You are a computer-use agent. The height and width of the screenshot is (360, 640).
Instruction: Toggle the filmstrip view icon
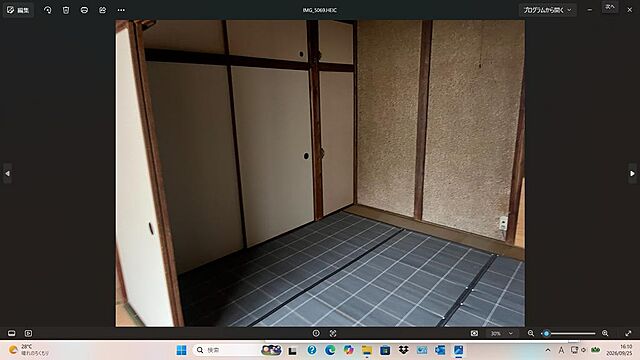tap(11, 333)
